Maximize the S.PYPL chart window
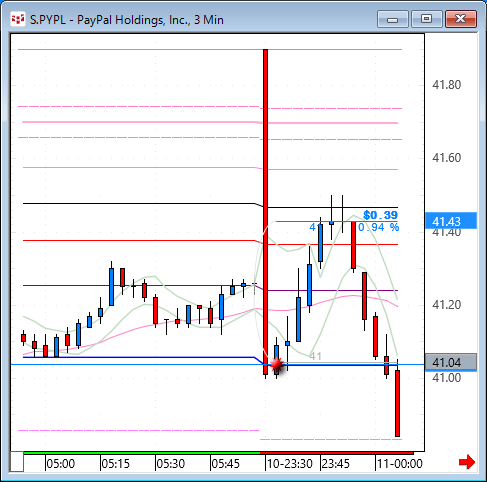 pyautogui.click(x=427, y=19)
